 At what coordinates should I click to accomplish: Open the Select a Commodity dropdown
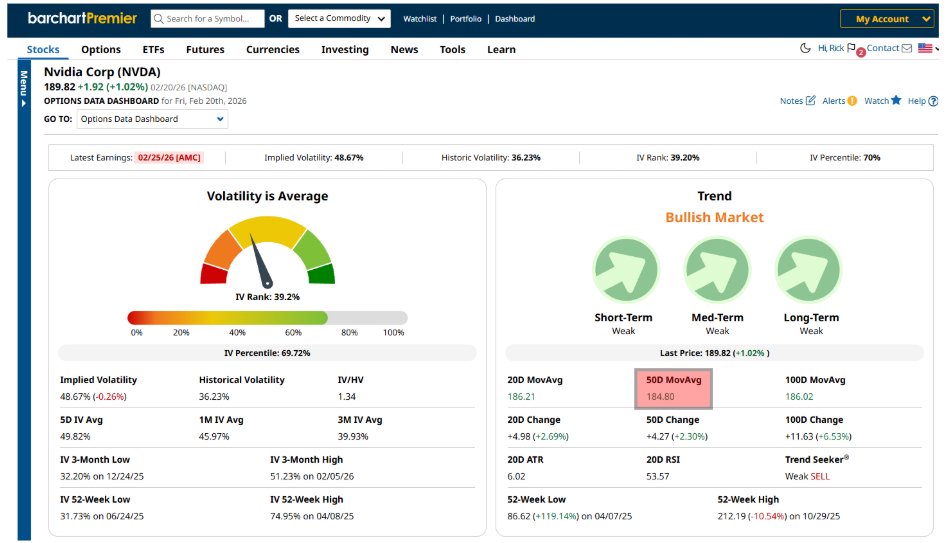point(340,19)
